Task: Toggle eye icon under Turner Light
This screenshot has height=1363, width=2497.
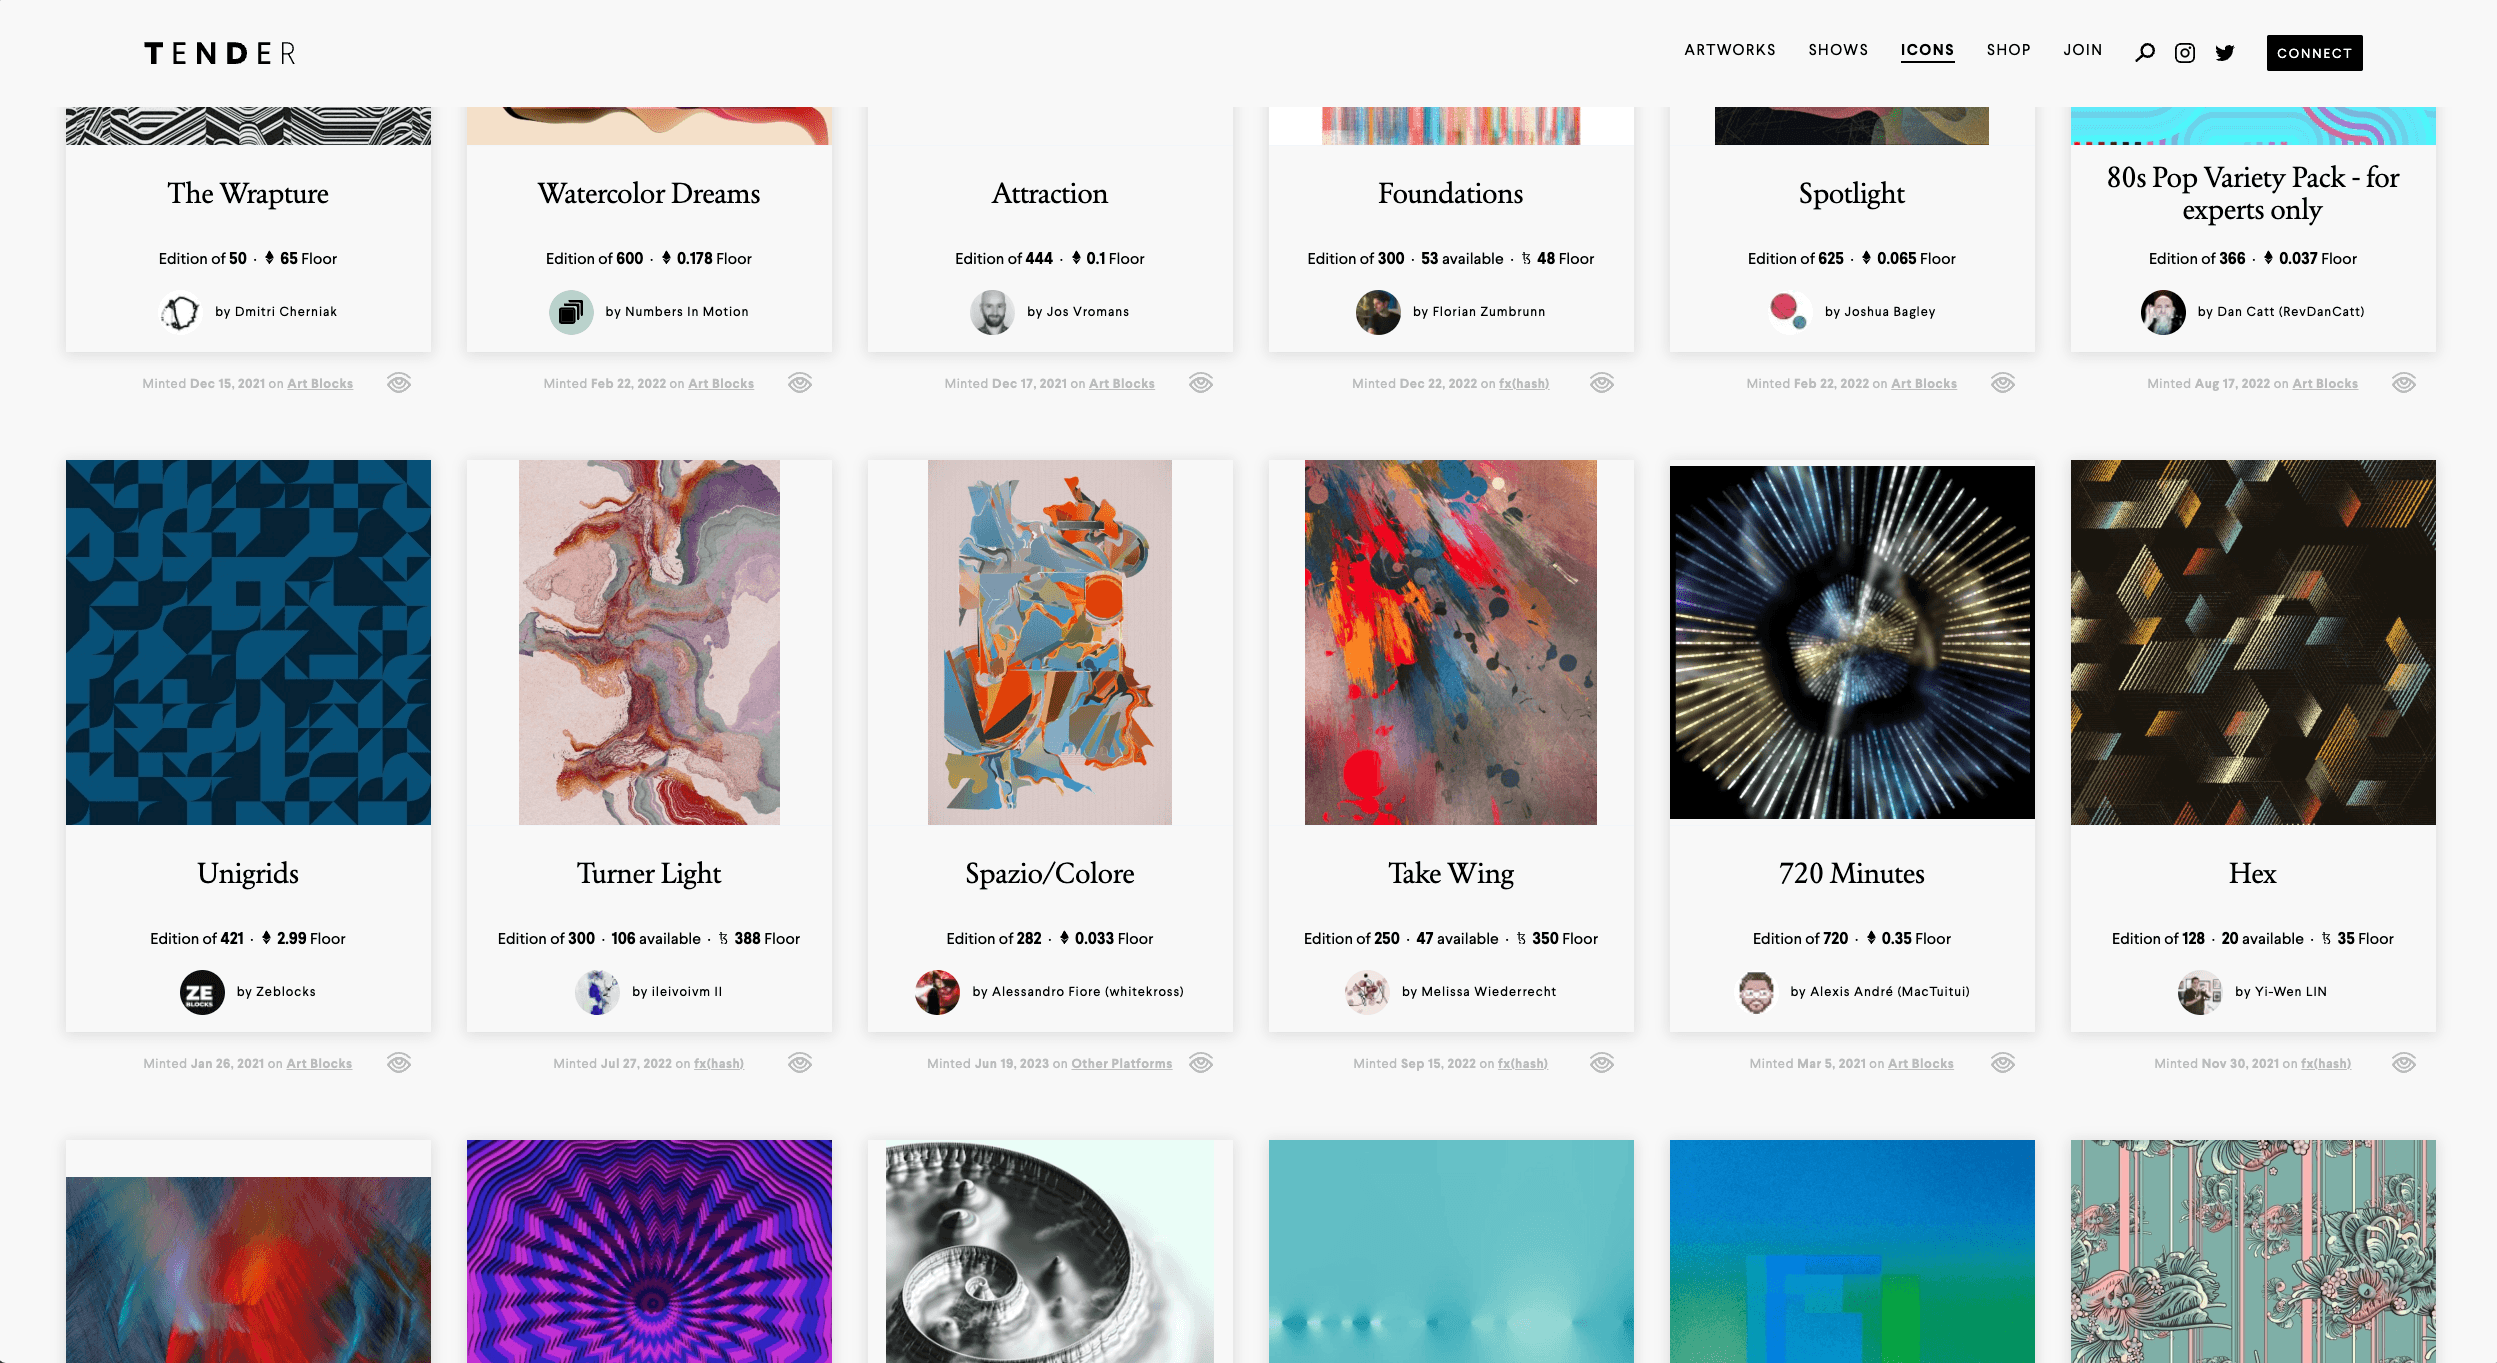Action: click(x=800, y=1063)
